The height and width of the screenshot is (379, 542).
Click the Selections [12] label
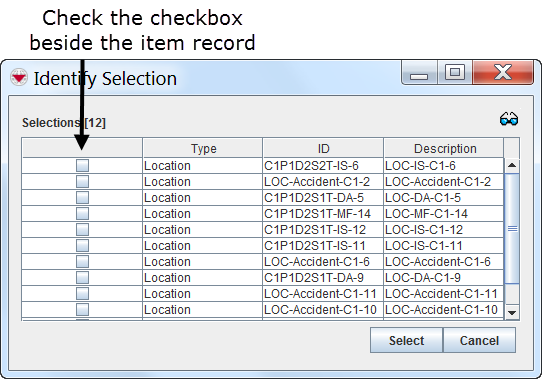64,123
